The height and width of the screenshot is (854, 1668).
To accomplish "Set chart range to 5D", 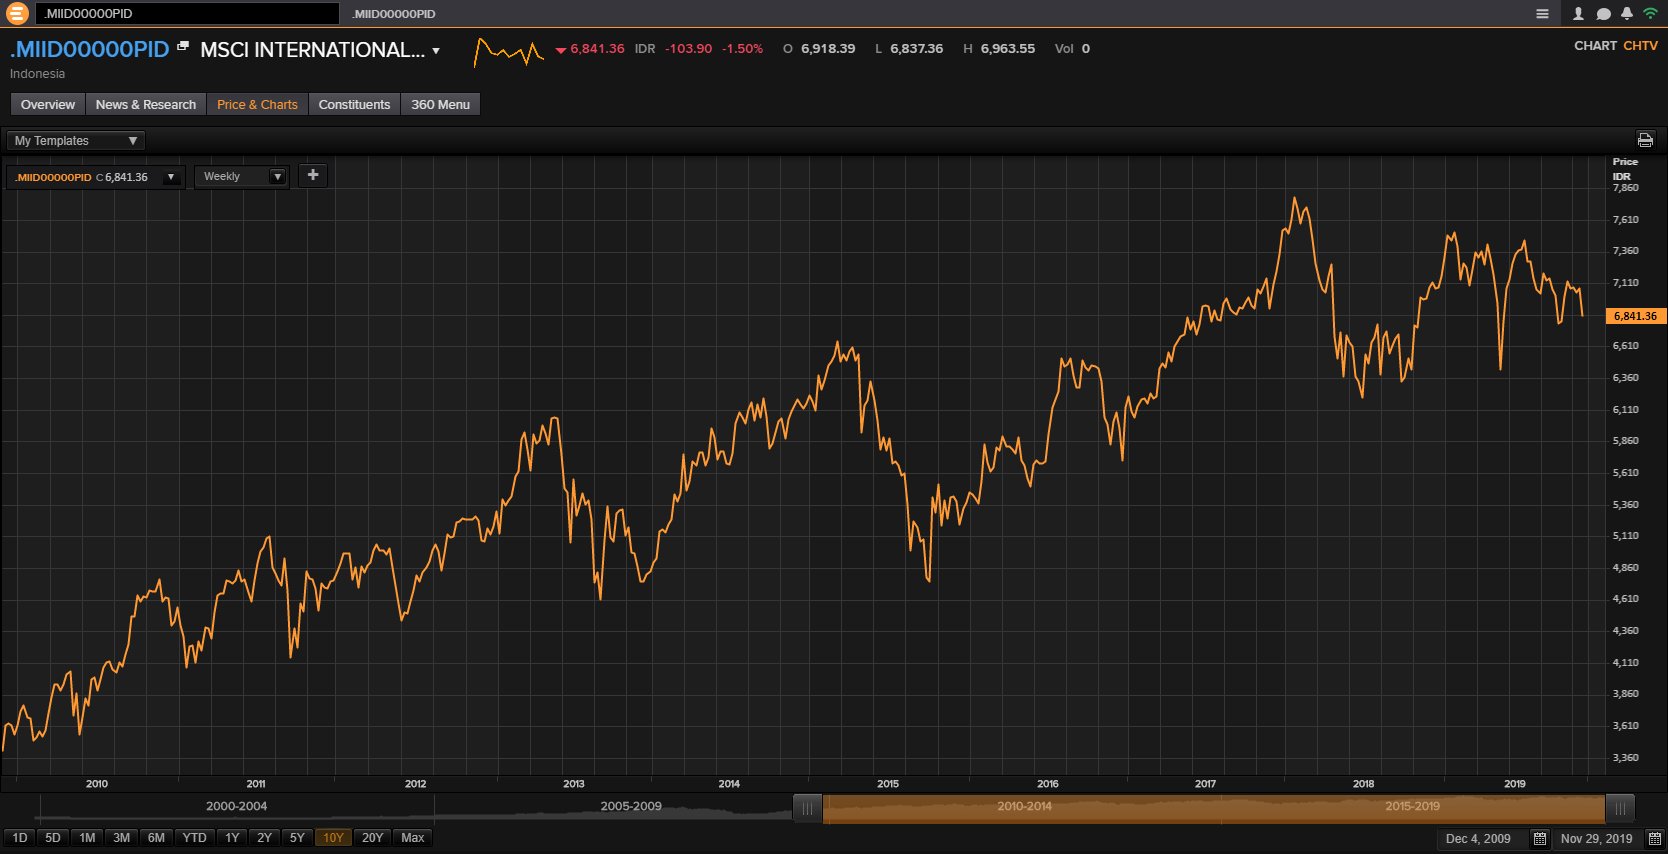I will pos(53,838).
